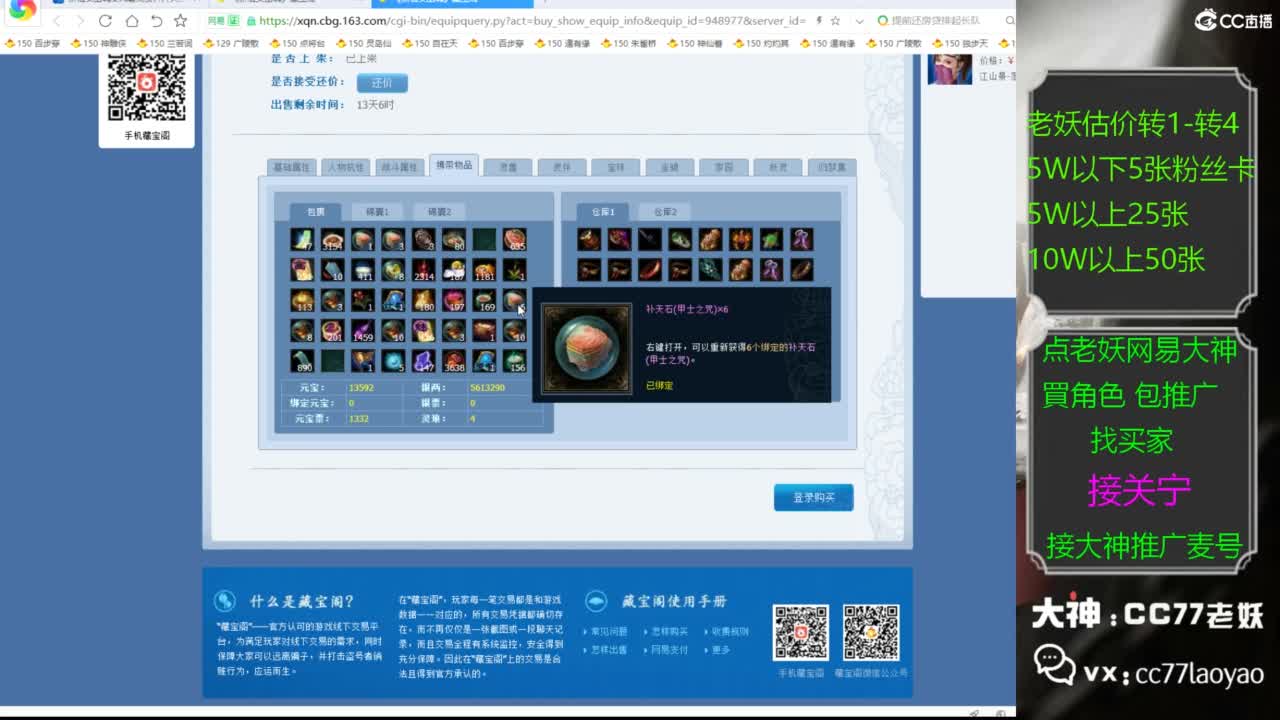
Task: Switch to the 基础属性 tab
Action: coord(291,168)
